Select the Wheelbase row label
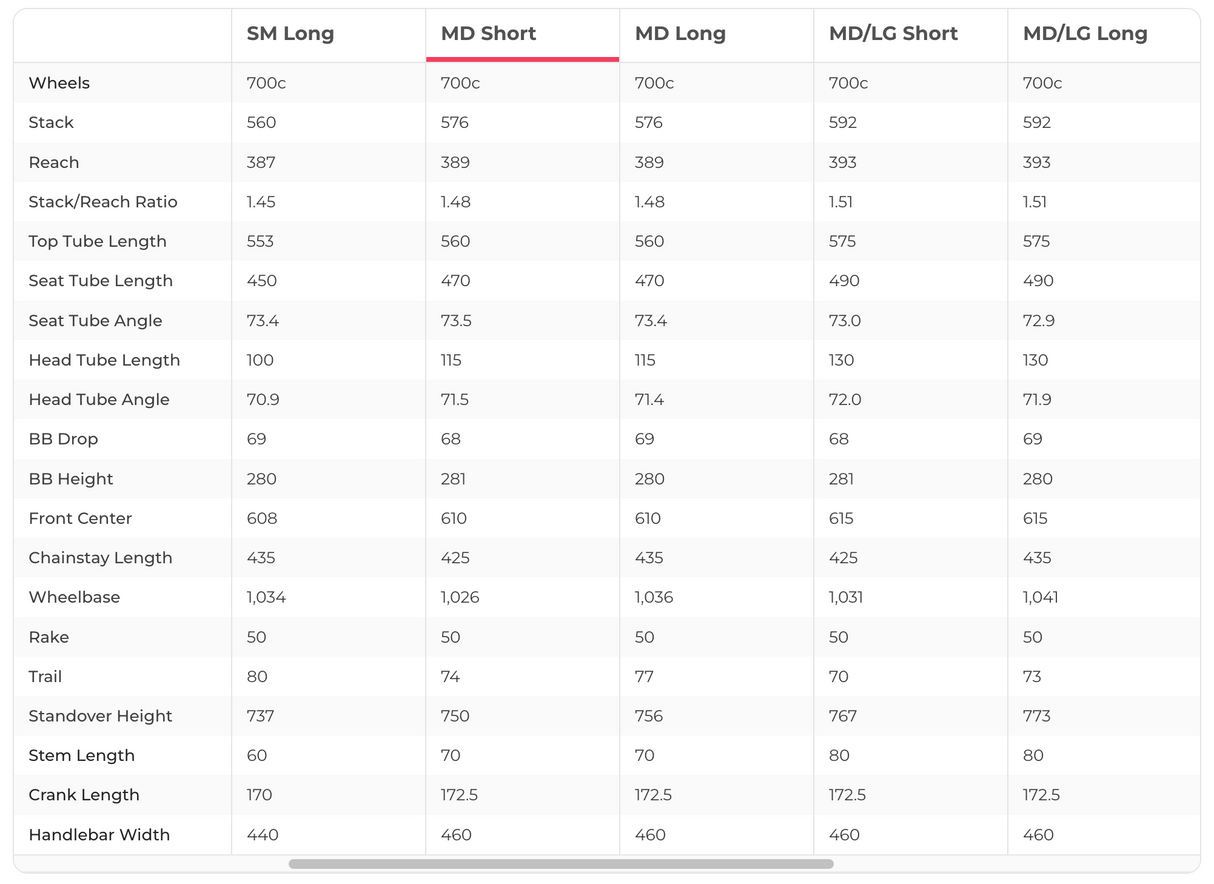Viewport: 1214px width, 884px height. (x=74, y=597)
